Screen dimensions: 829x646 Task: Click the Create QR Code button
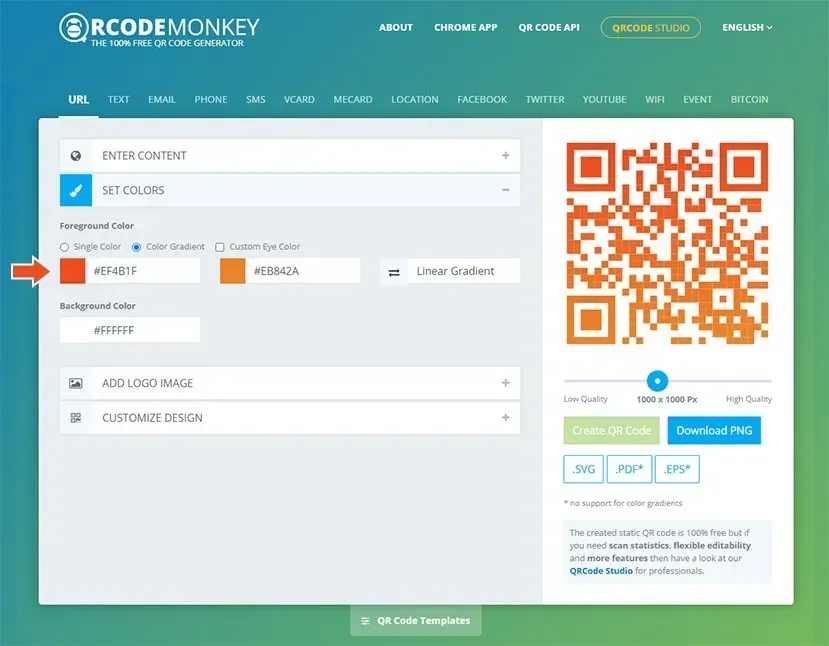[612, 430]
